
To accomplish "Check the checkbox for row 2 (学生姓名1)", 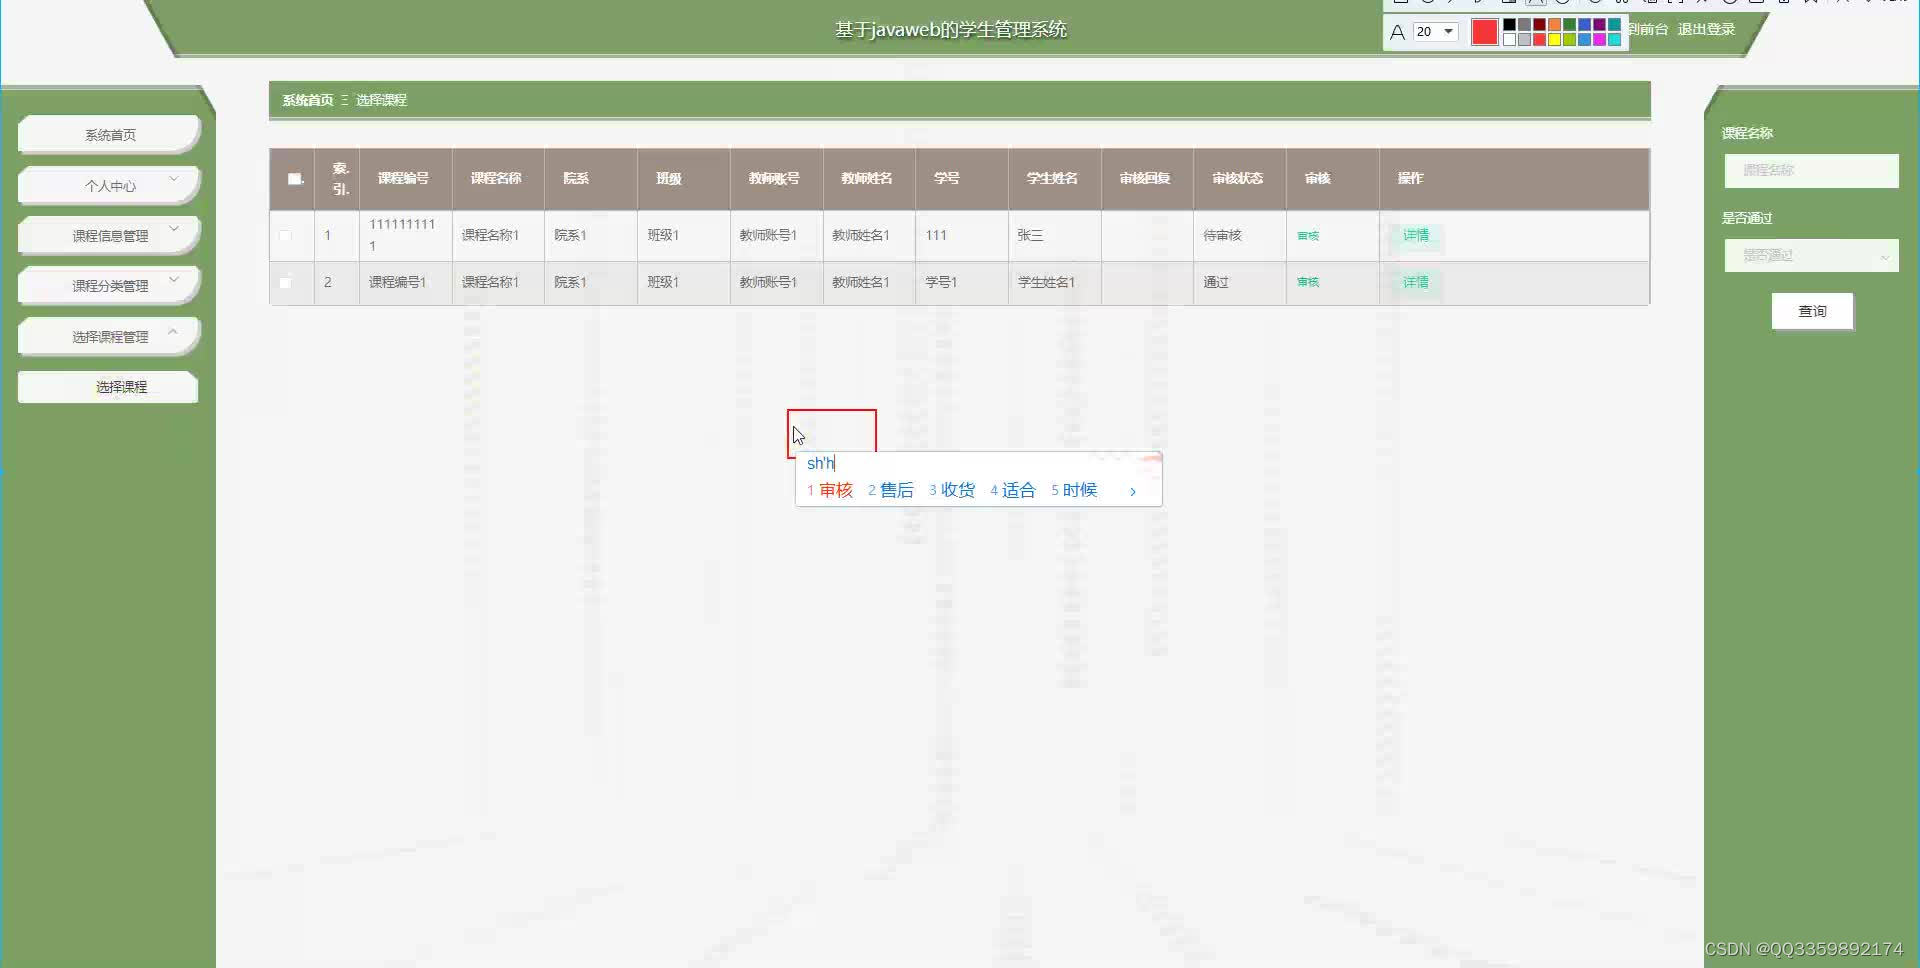I will 285,283.
